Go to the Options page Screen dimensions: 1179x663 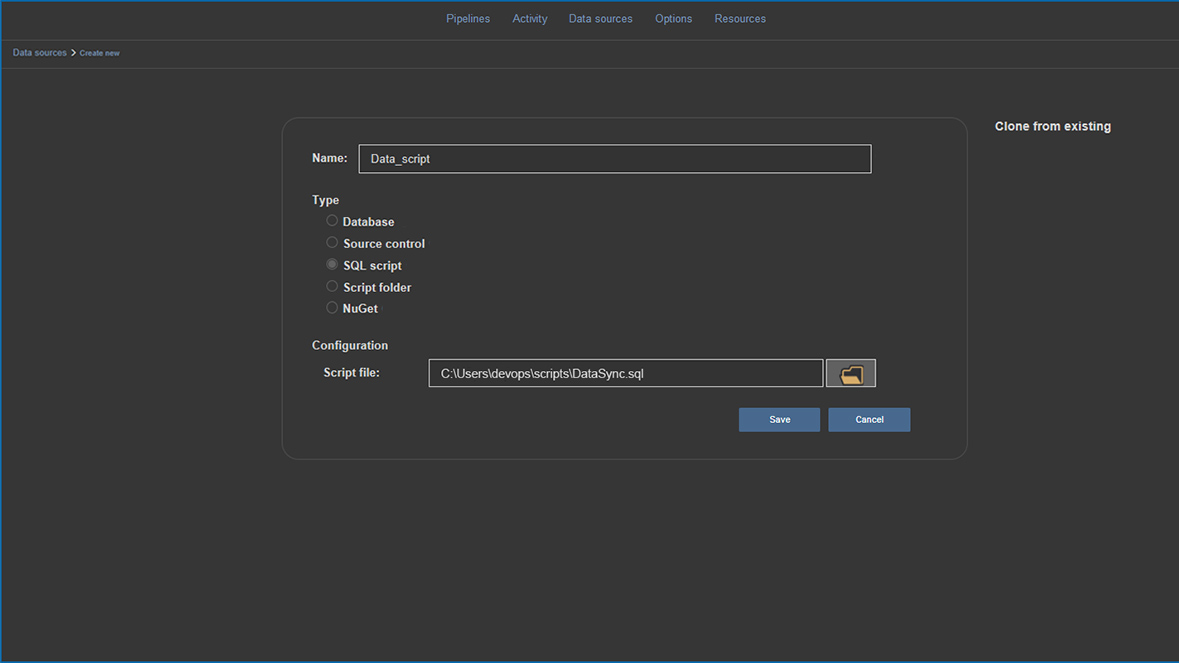(x=673, y=18)
